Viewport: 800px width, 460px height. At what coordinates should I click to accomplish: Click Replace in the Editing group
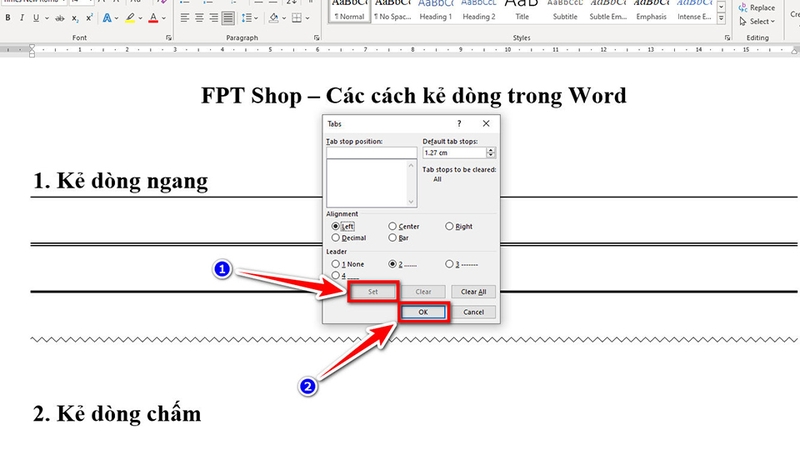(x=757, y=8)
